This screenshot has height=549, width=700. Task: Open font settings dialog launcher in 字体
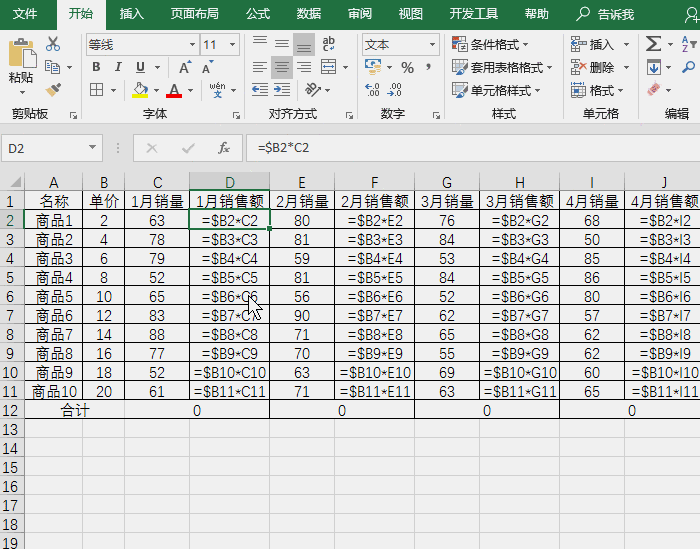(236, 116)
